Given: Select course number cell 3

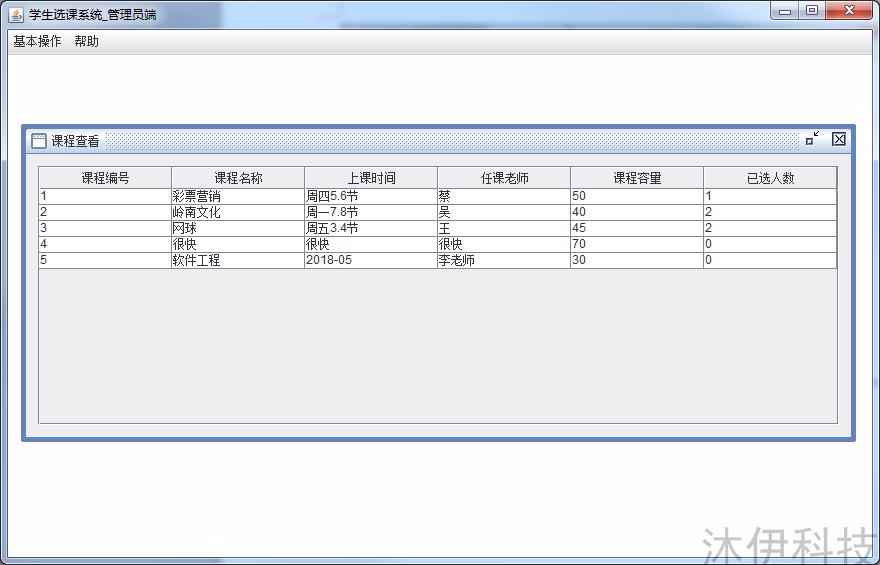Looking at the screenshot, I should (105, 228).
